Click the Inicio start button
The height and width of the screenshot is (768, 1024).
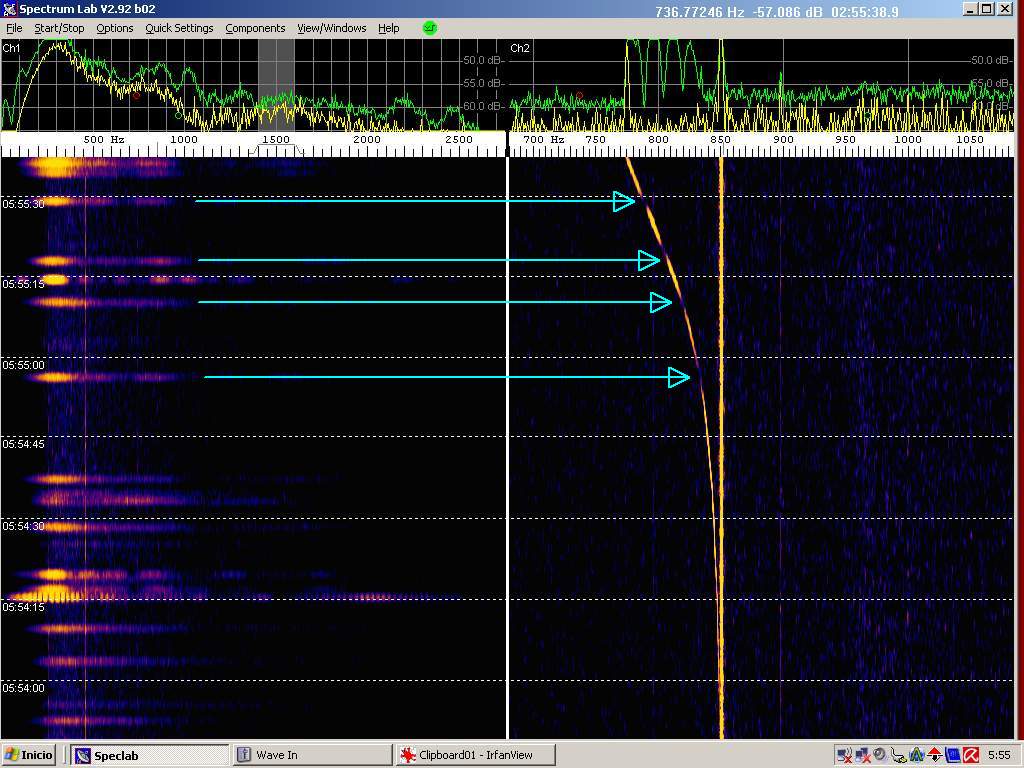30,755
